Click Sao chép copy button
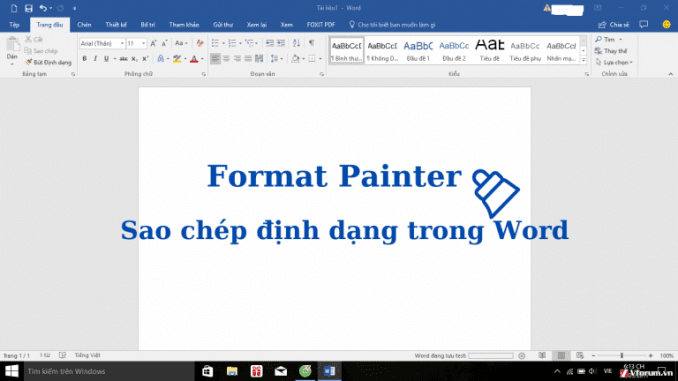Viewport: 678px width, 381px height. tap(41, 51)
